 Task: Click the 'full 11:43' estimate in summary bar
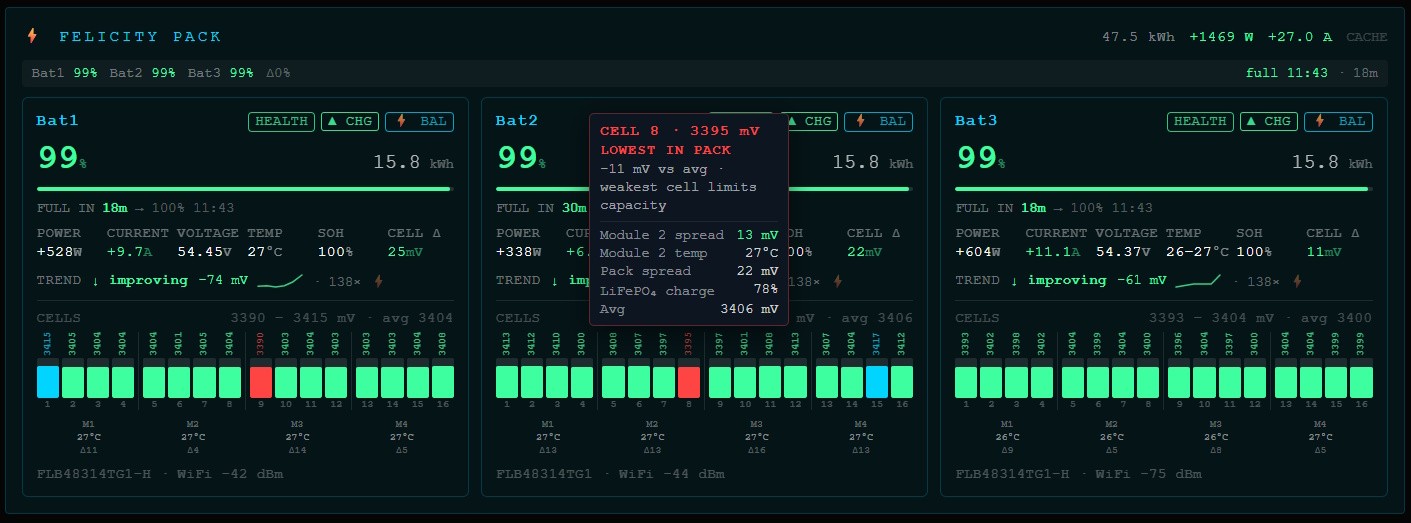[x=1286, y=73]
